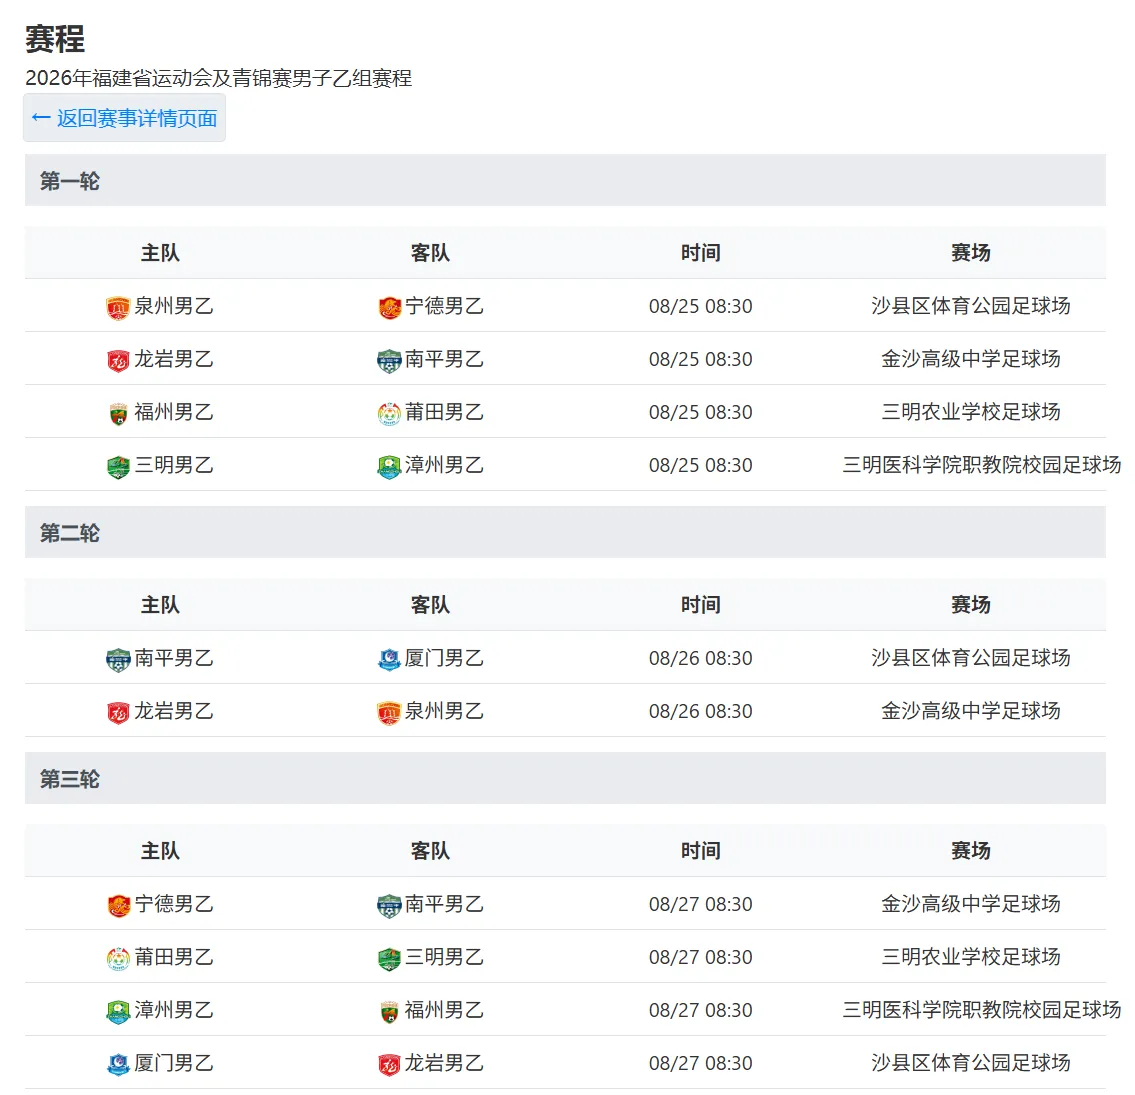
Task: Click venue 三明农业学校足球场 in round three
Action: click(x=971, y=957)
